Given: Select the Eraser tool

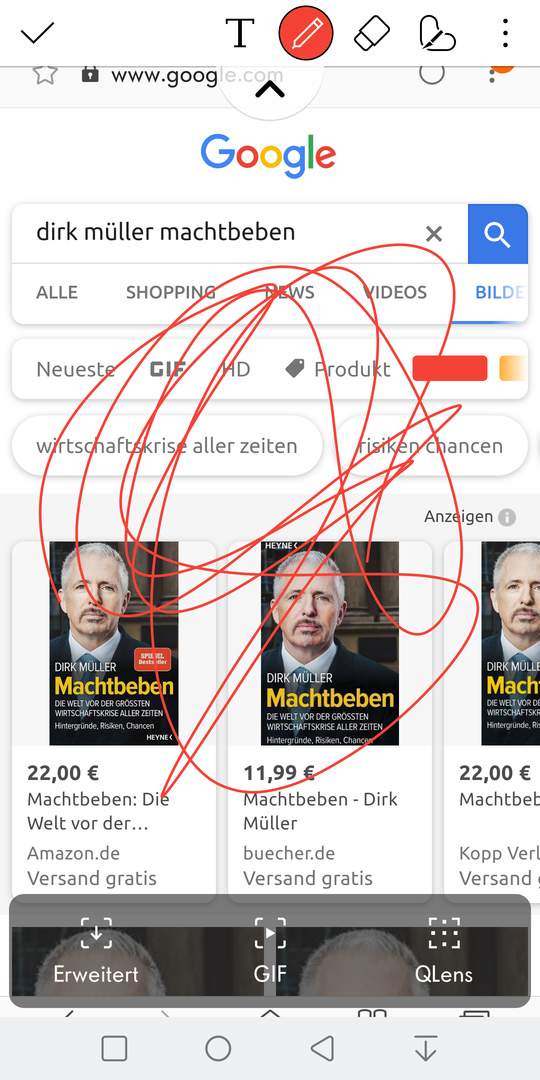Looking at the screenshot, I should tap(372, 33).
